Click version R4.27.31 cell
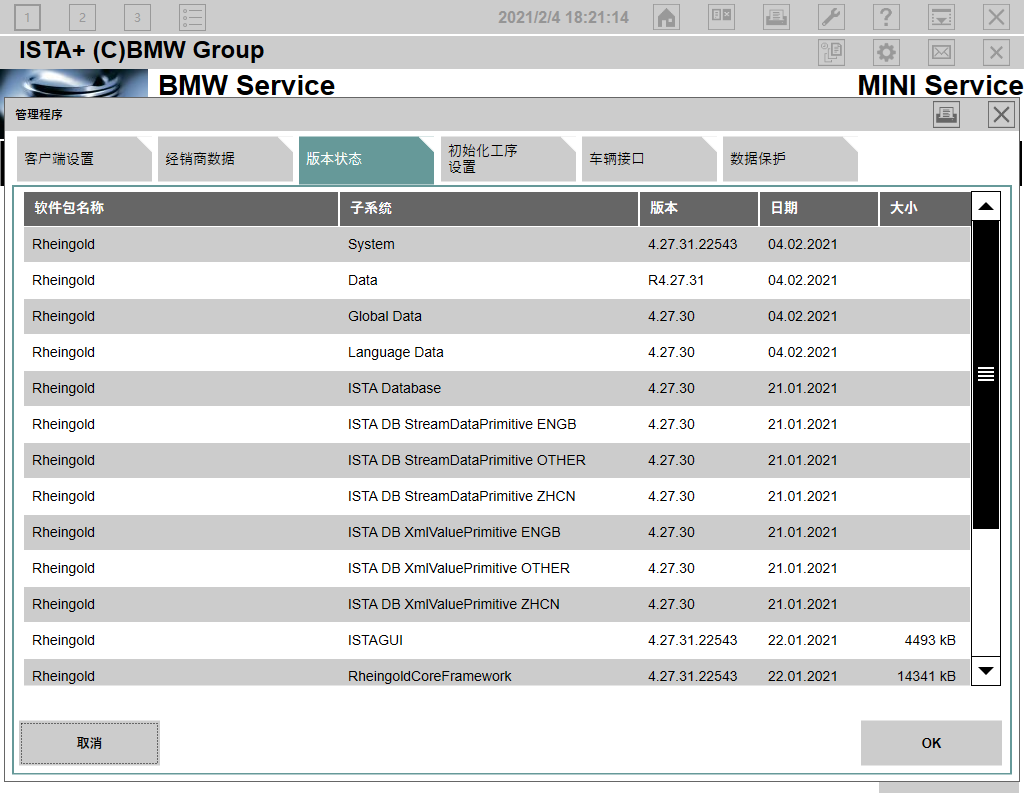The height and width of the screenshot is (800, 1024). tap(676, 280)
